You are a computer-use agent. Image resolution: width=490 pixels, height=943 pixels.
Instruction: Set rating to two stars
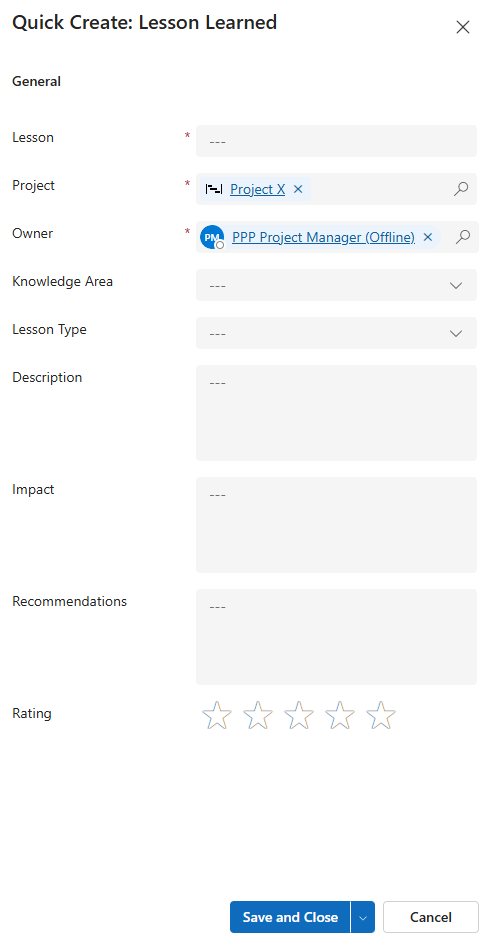tap(258, 715)
